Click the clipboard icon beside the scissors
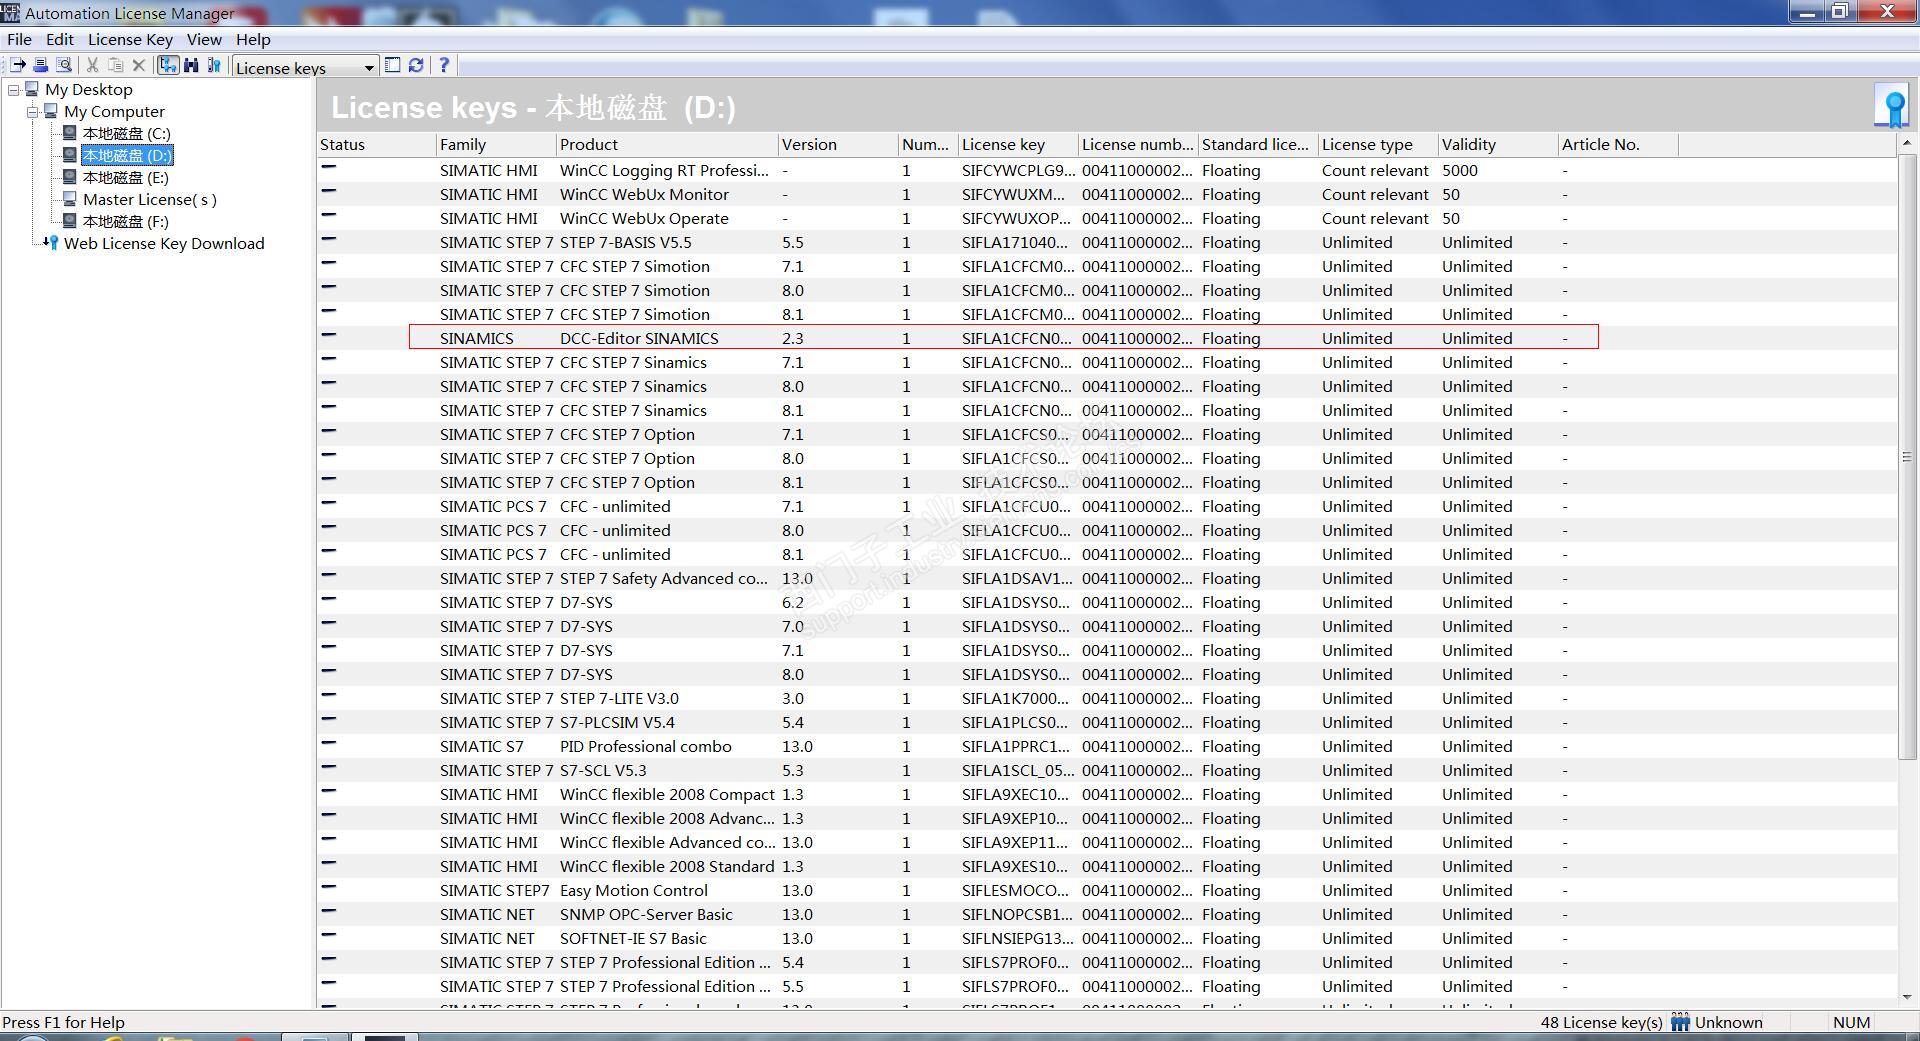The height and width of the screenshot is (1041, 1920). pyautogui.click(x=116, y=65)
